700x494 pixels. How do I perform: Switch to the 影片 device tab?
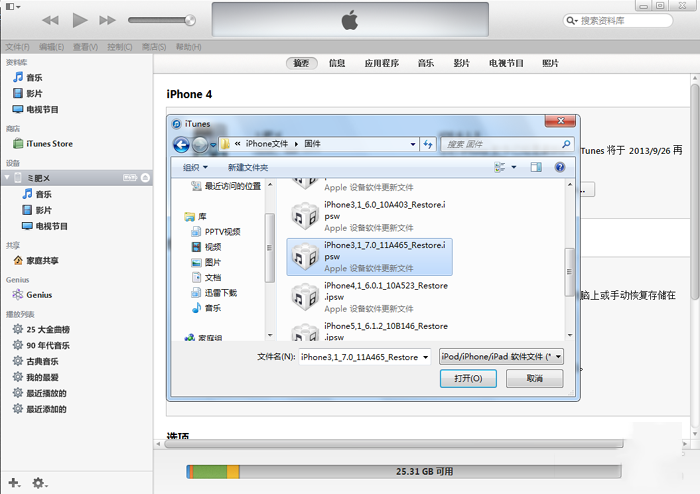coord(462,63)
